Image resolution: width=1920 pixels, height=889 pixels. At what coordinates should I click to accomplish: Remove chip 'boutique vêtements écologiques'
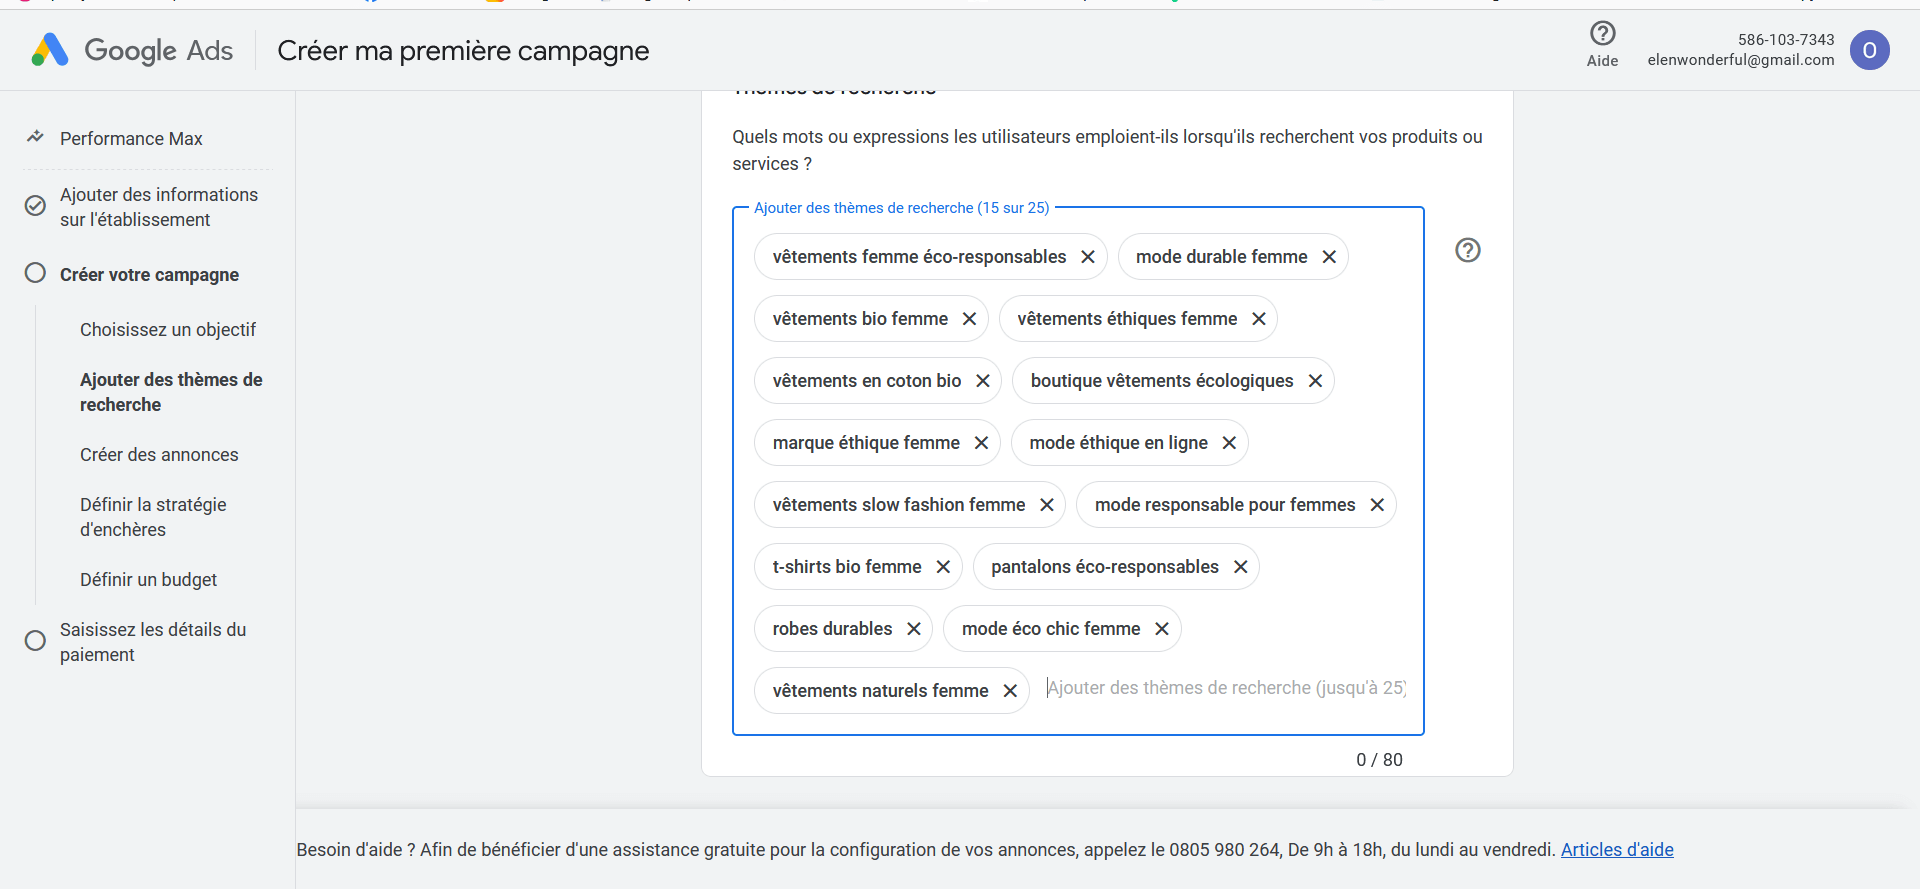click(1315, 381)
